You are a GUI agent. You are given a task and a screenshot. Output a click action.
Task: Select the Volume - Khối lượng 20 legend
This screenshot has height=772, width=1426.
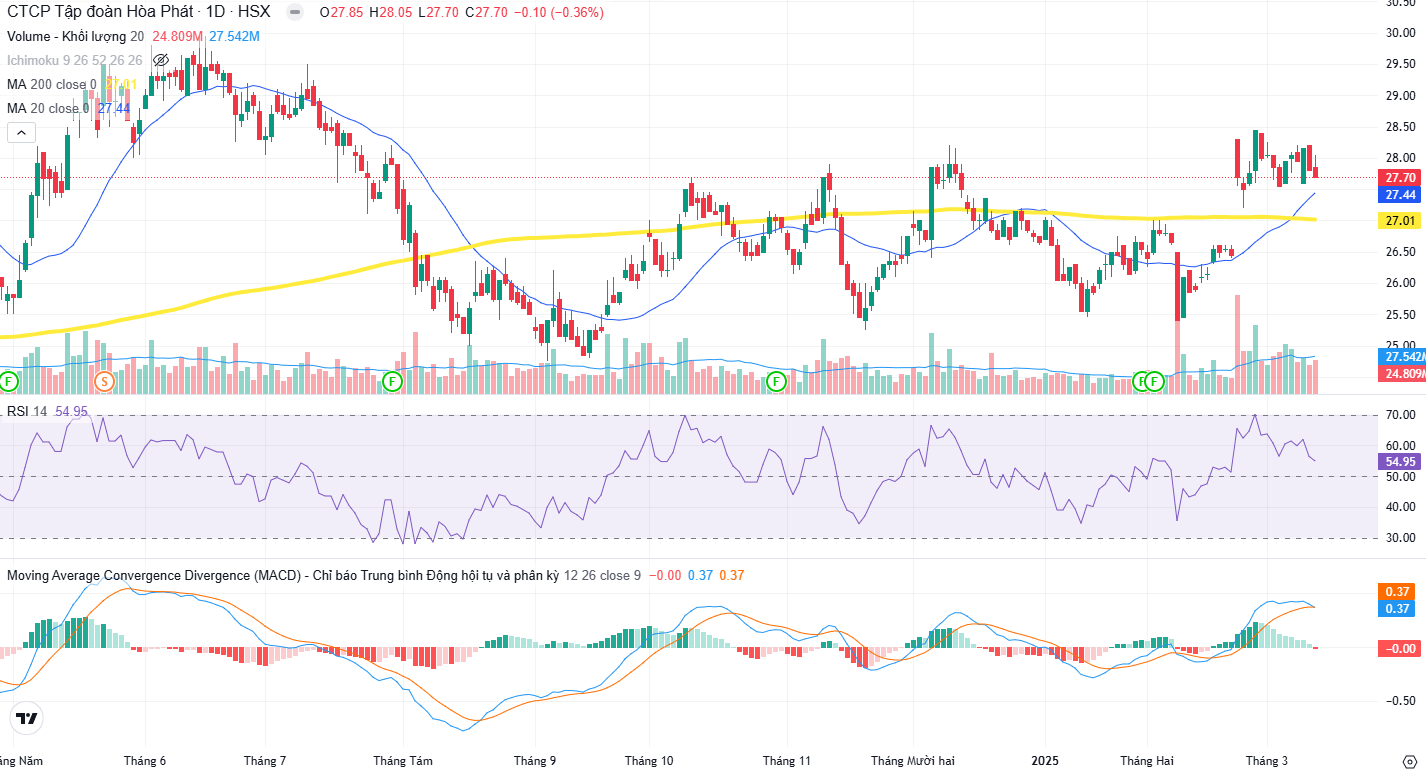(x=76, y=36)
